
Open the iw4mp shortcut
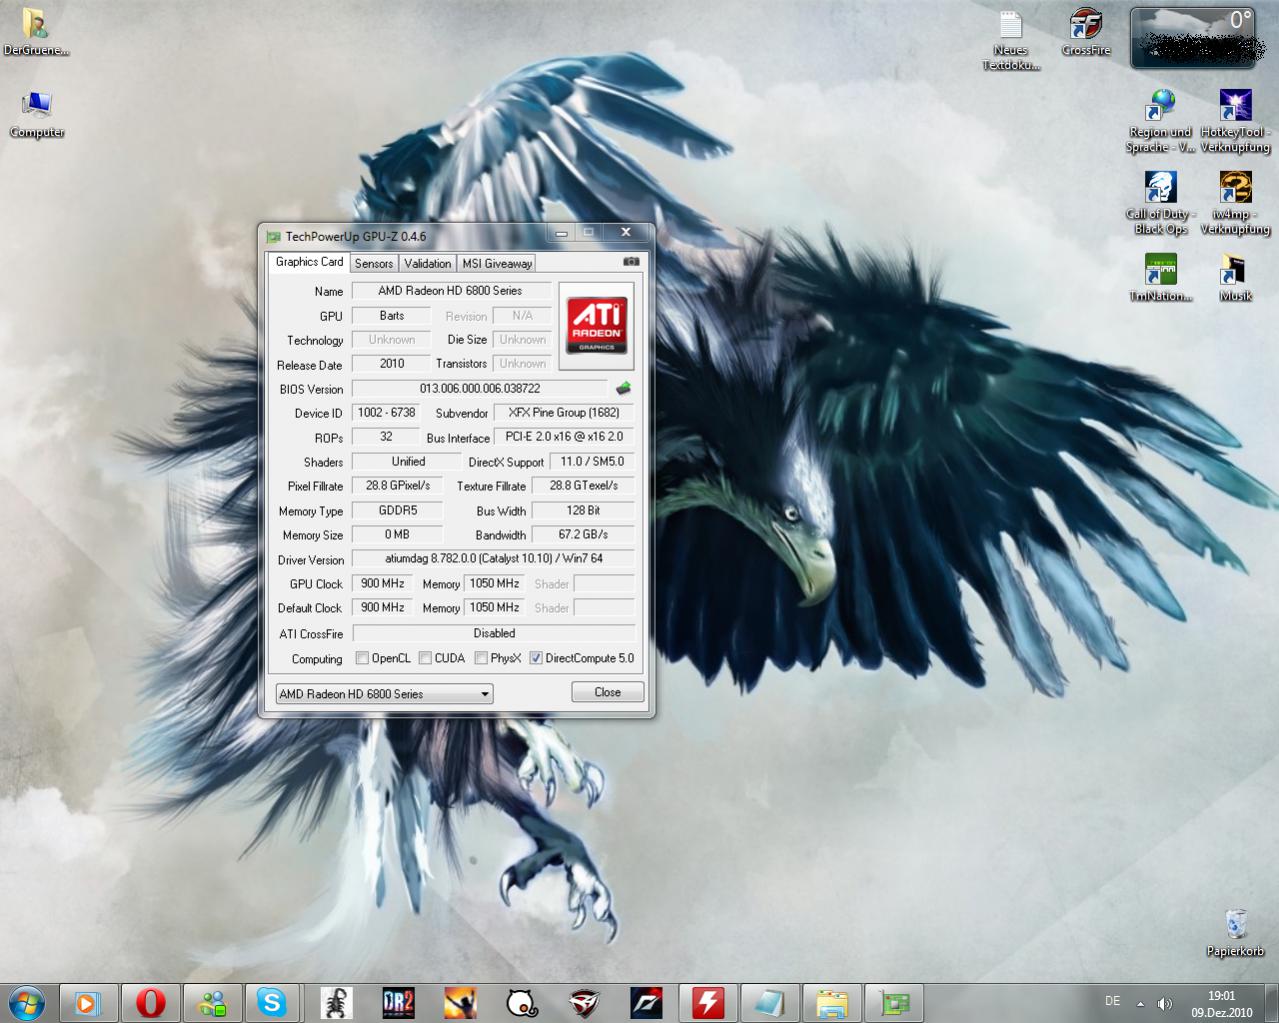click(x=1235, y=203)
